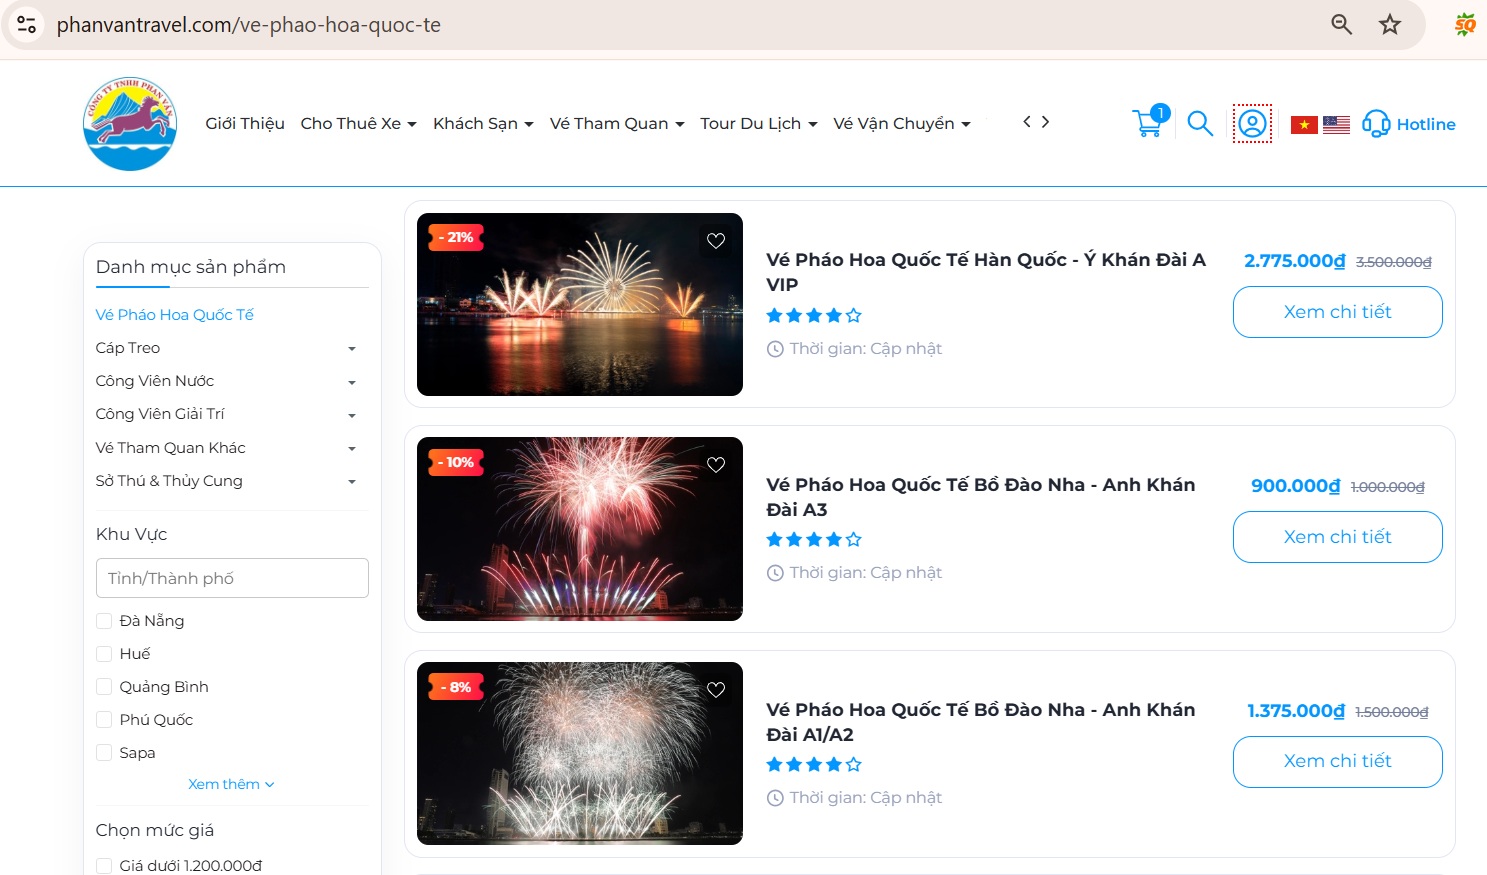
Task: Open the Giới Thiệu menu item
Action: (x=245, y=123)
